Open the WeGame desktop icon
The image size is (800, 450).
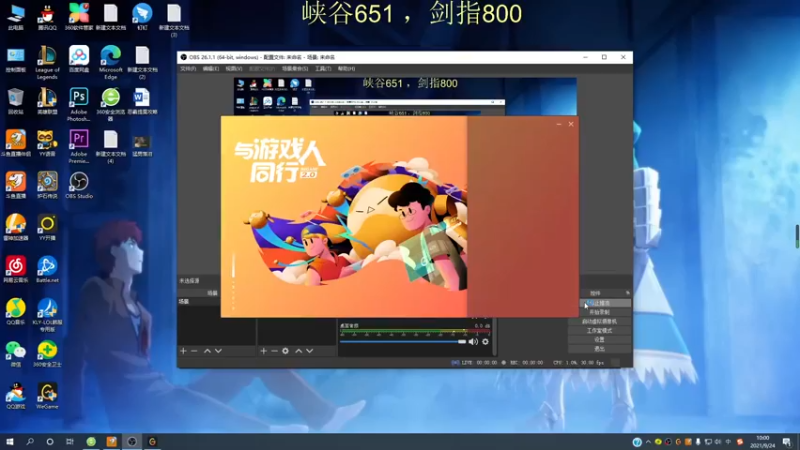tap(47, 396)
